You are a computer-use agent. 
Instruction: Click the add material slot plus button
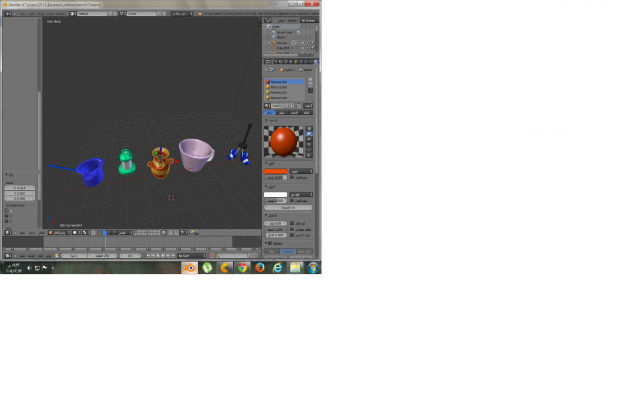coord(310,79)
